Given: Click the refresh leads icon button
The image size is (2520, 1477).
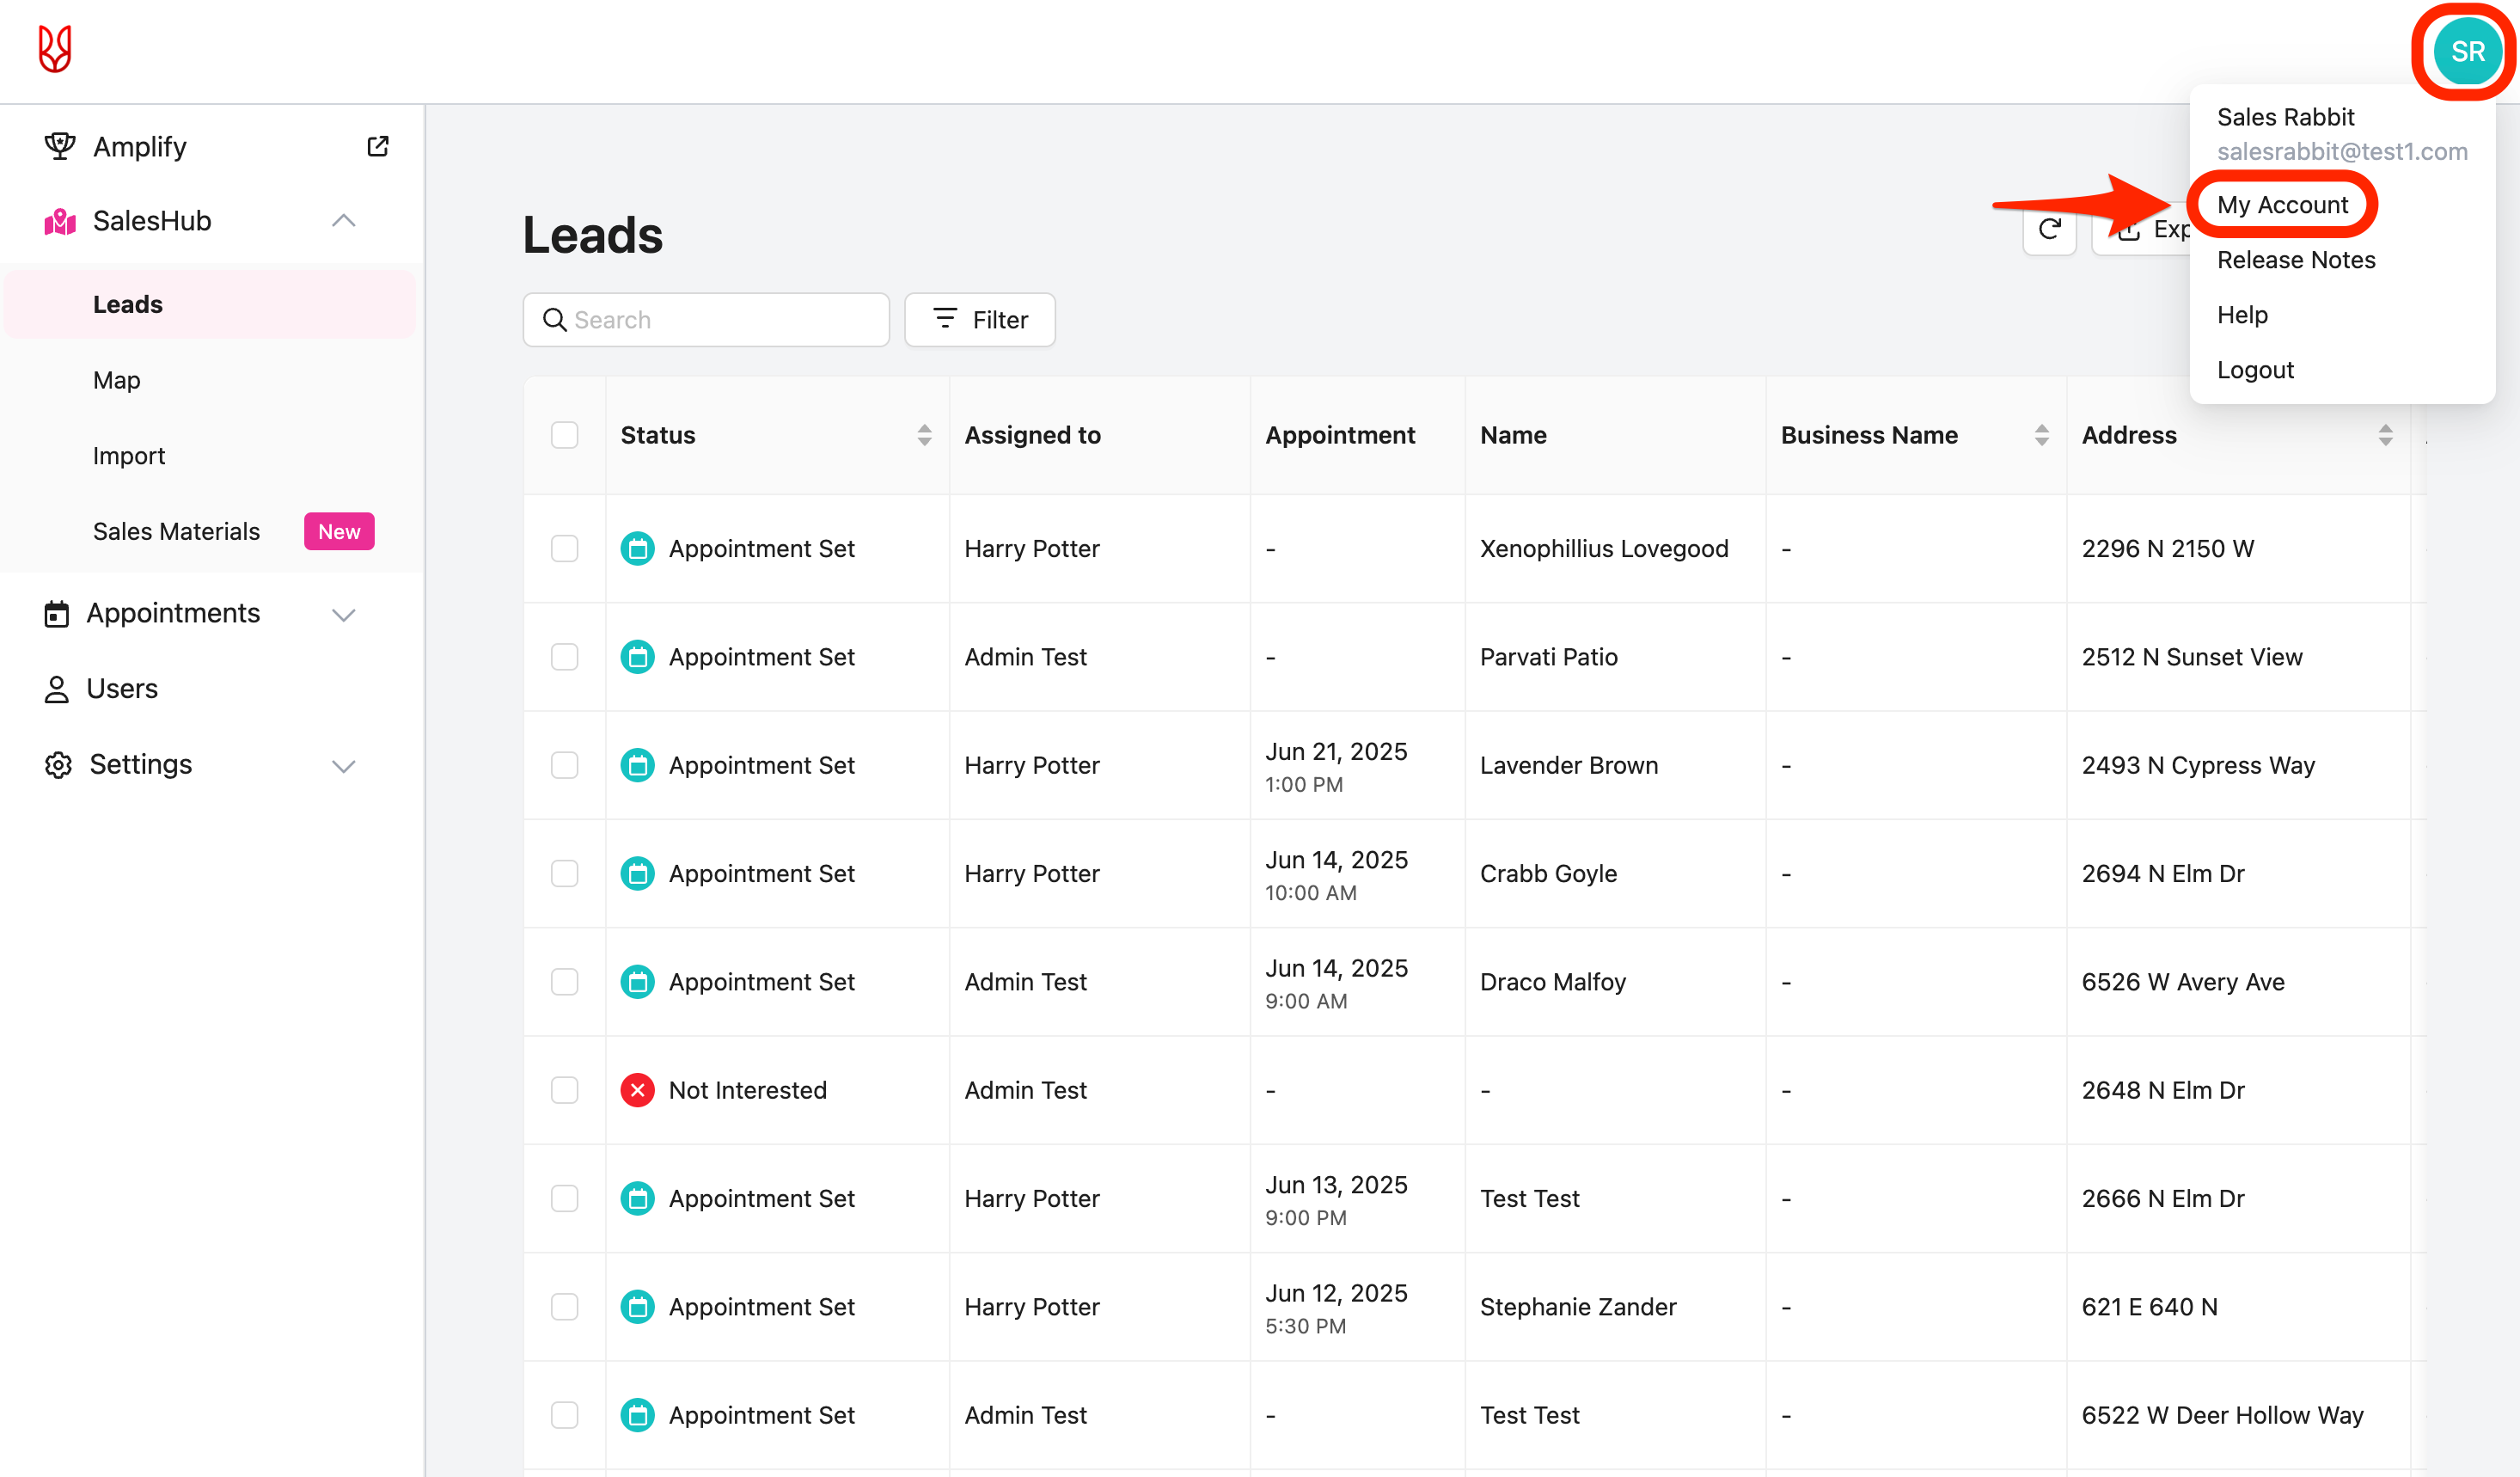Looking at the screenshot, I should click(x=2049, y=229).
